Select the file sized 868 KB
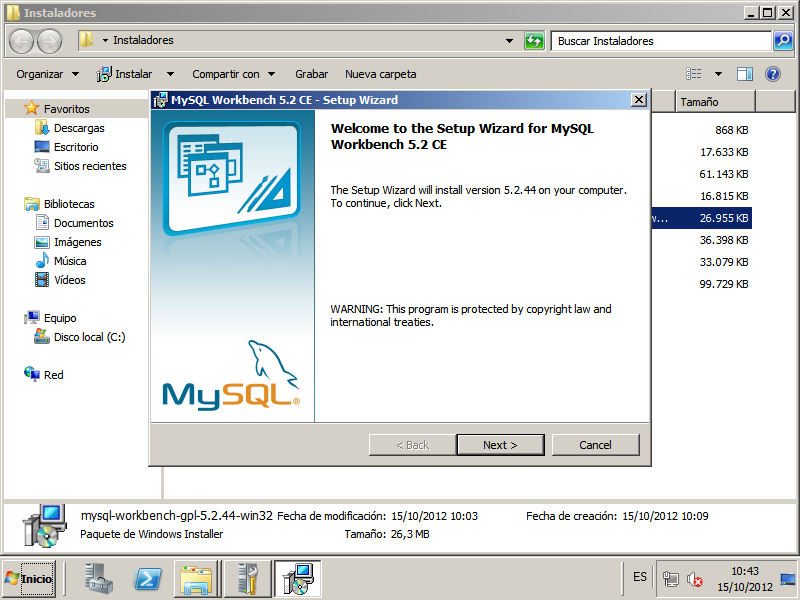 (732, 130)
